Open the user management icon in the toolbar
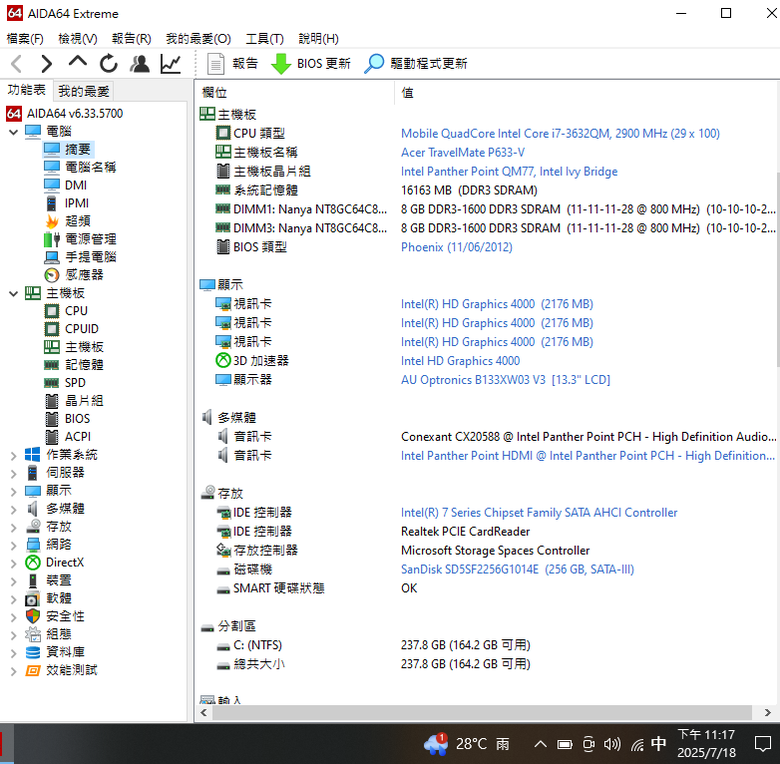The image size is (780, 764). 140,64
